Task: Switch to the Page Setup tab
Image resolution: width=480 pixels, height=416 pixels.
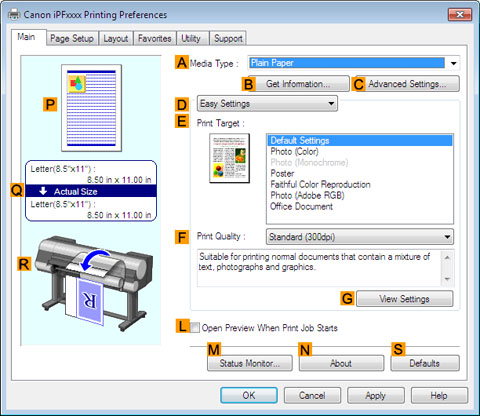Action: click(72, 38)
